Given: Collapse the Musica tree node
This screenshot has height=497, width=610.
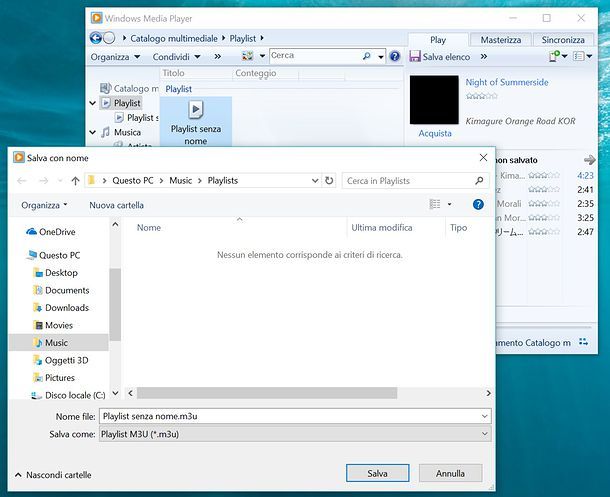Looking at the screenshot, I should click(x=93, y=132).
